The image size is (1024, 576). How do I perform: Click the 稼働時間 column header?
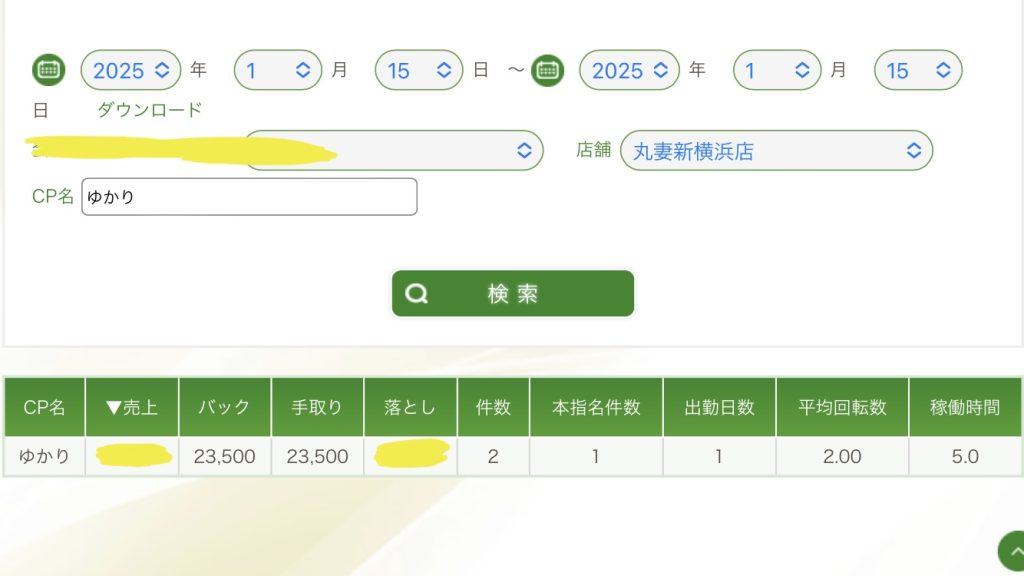coord(965,407)
